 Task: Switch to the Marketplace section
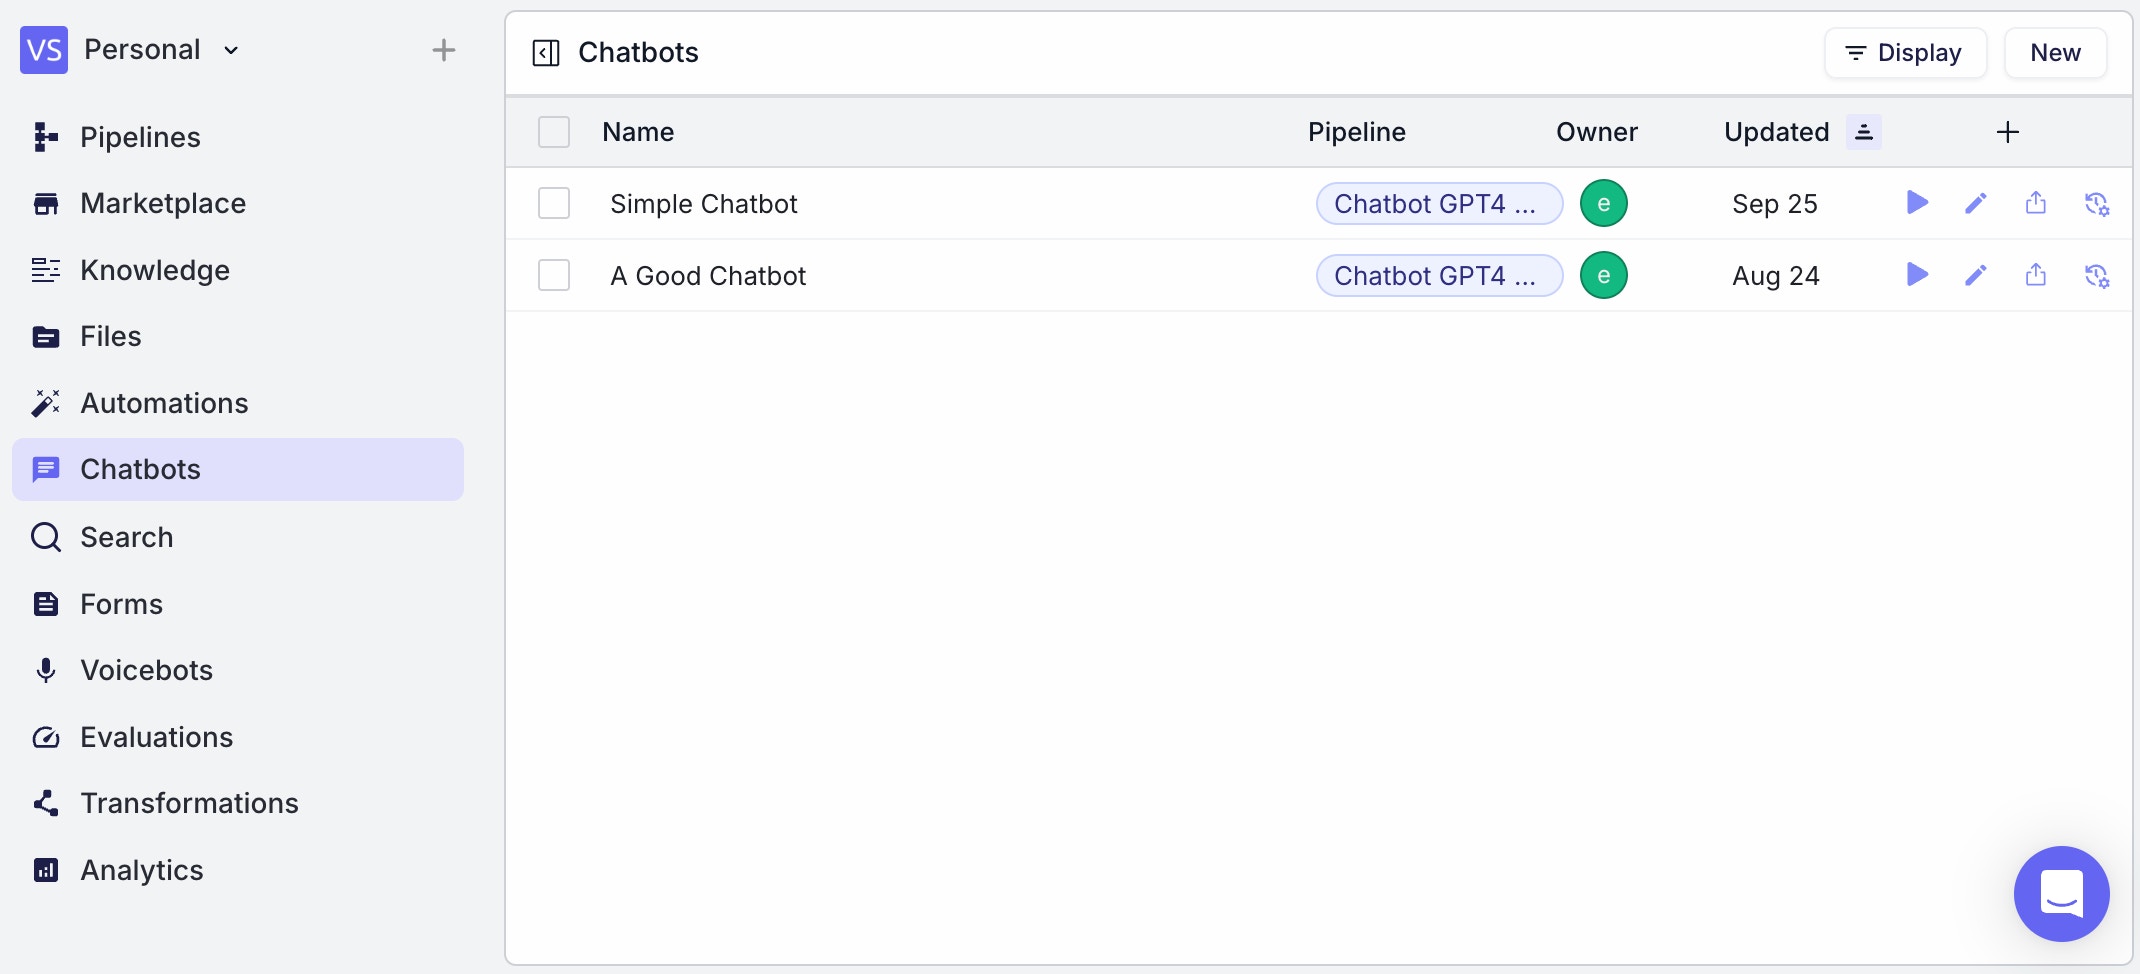(163, 203)
